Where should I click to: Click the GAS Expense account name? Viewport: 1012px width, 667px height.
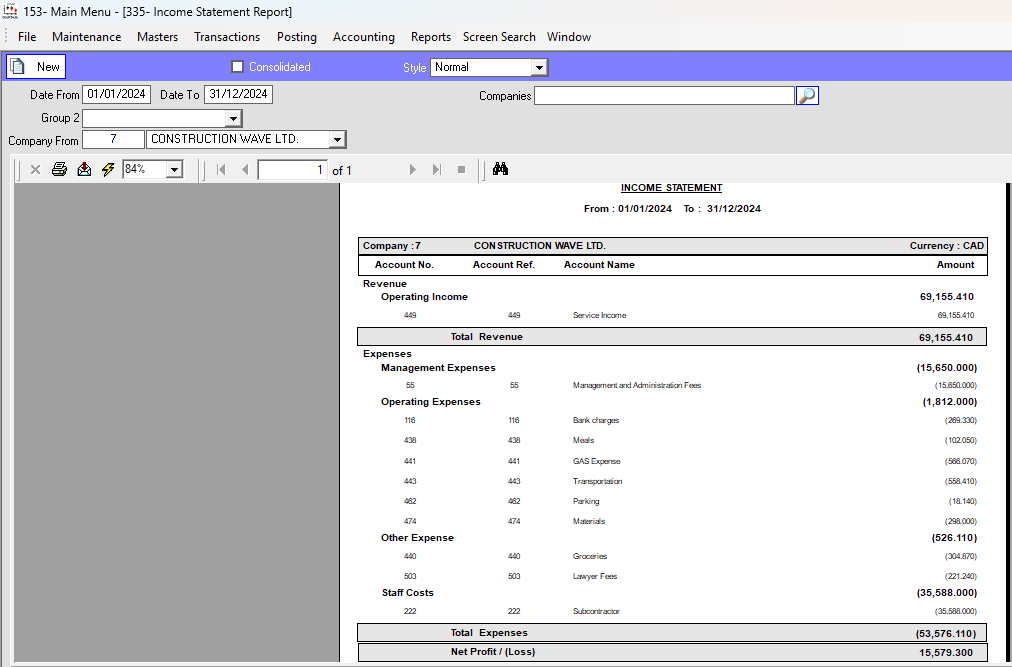coord(596,461)
